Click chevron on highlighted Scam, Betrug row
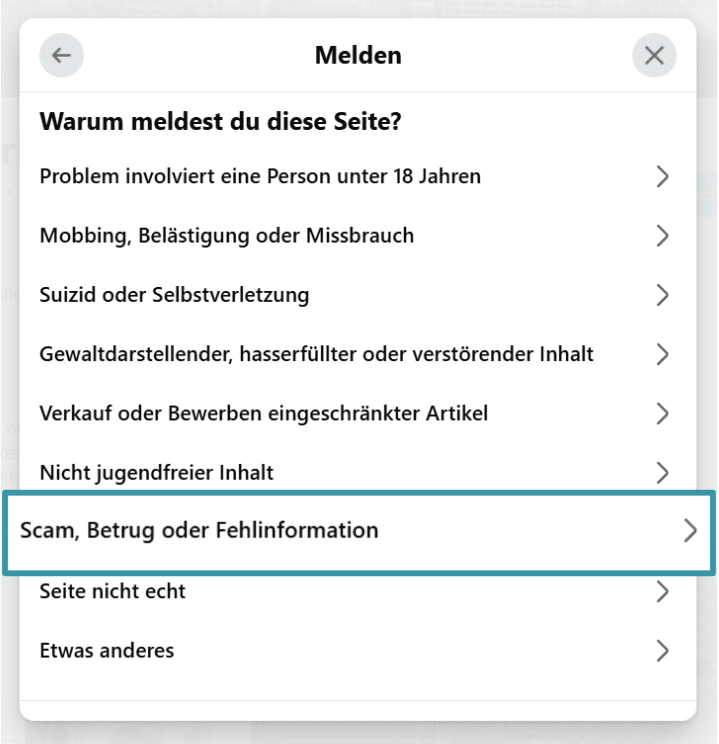719x744 pixels. point(688,530)
